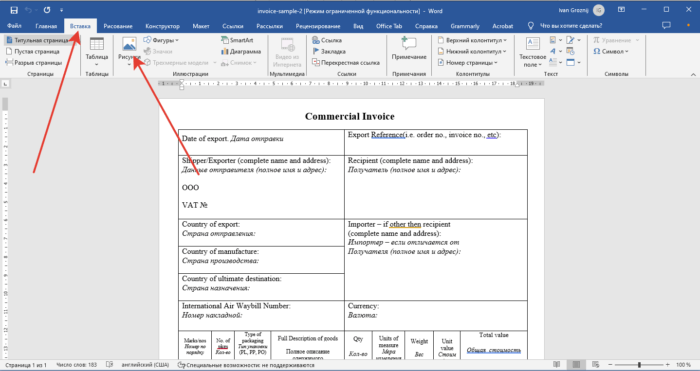Switch to the Главная tab
The height and width of the screenshot is (371, 700).
46,26
